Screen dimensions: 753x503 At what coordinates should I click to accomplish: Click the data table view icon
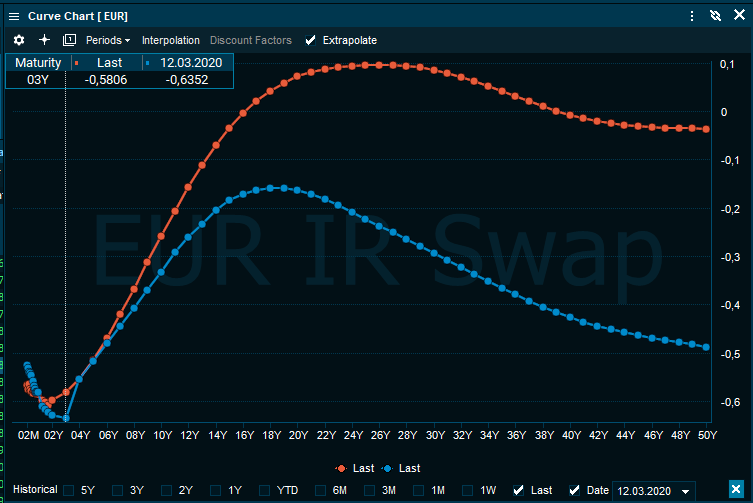click(x=69, y=40)
